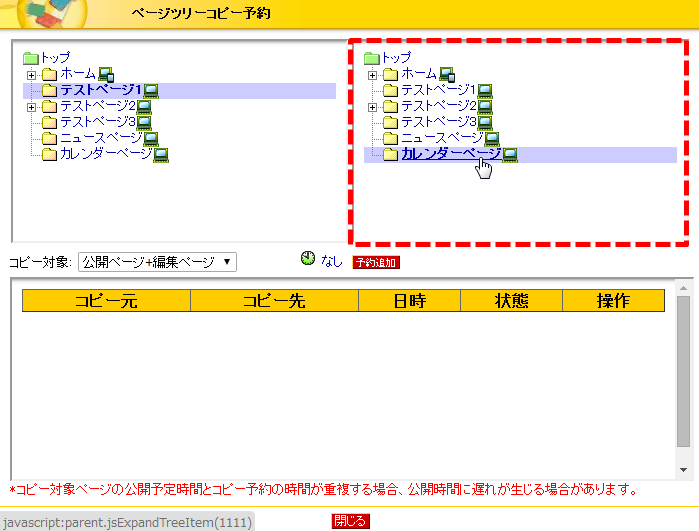Select ホーム in the right destination tree
Image resolution: width=699 pixels, height=531 pixels.
(419, 74)
